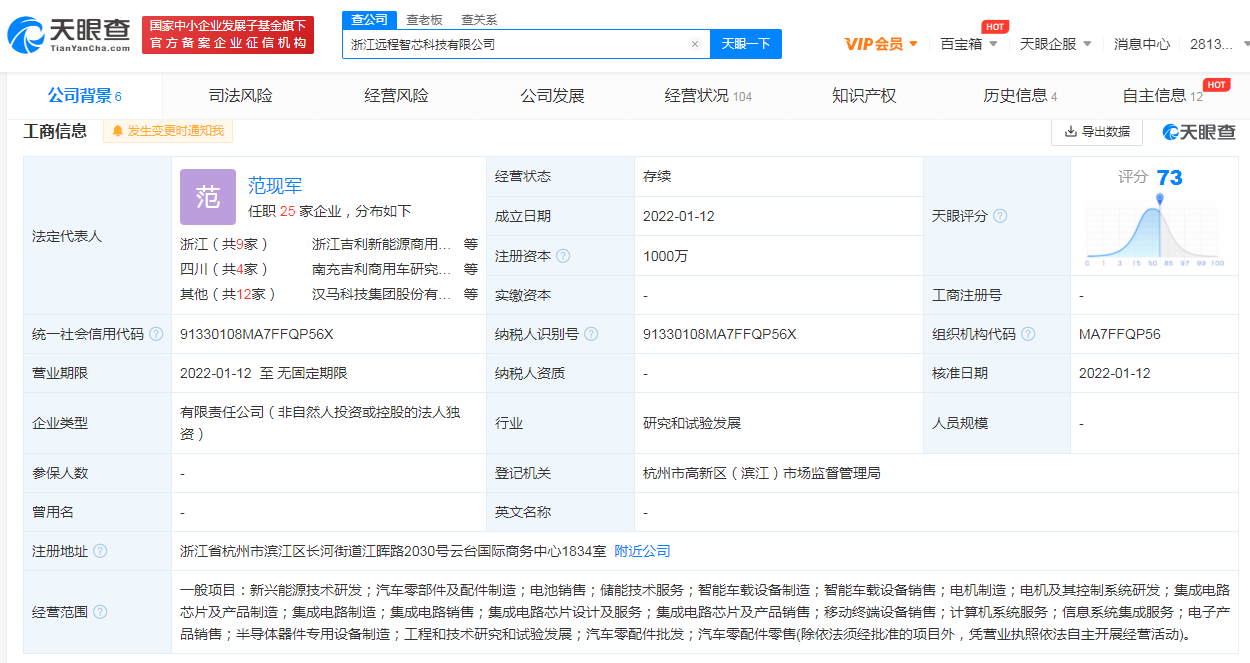Click the 天眼评分 score distribution chart
Screen dimensions: 1250x663
1155,231
